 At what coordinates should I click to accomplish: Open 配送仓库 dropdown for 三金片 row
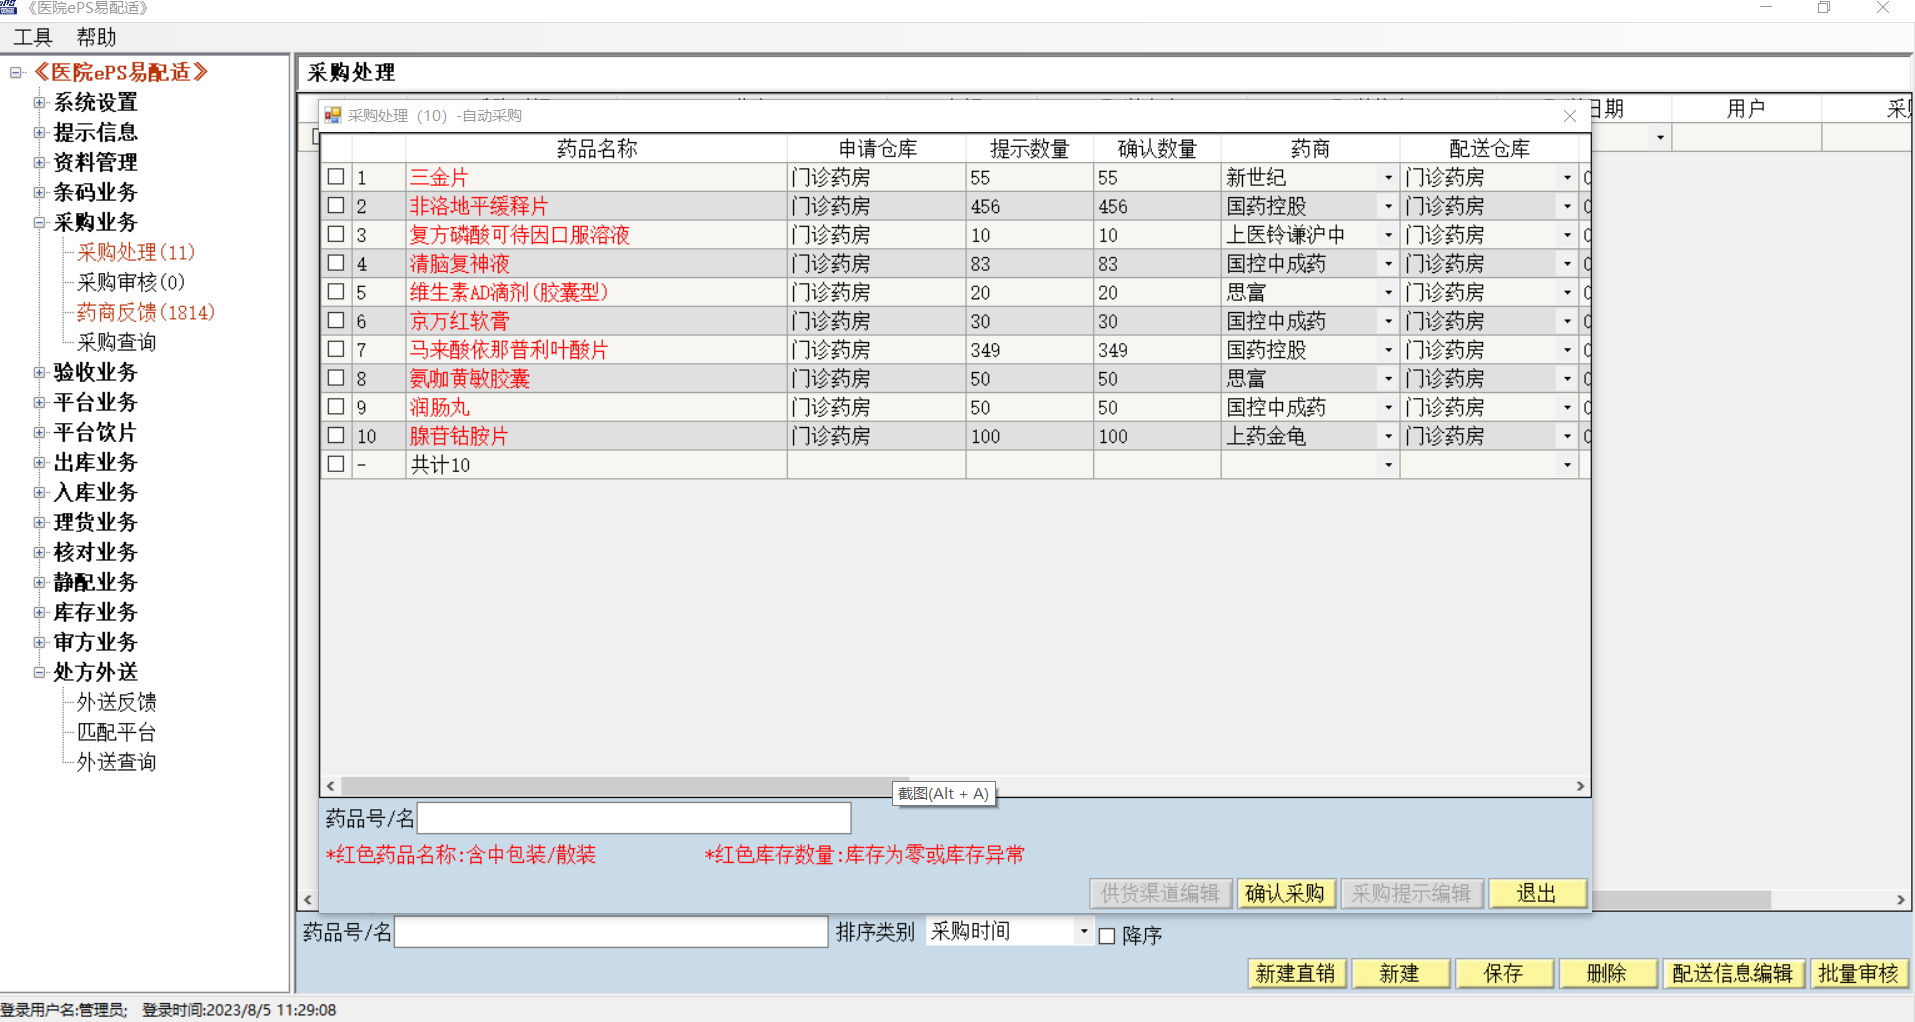coord(1567,178)
